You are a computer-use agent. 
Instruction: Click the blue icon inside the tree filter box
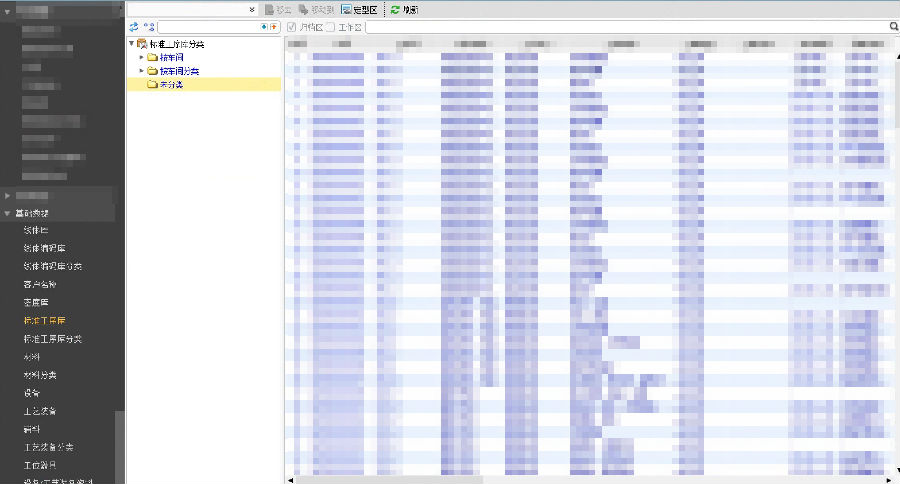coord(264,27)
